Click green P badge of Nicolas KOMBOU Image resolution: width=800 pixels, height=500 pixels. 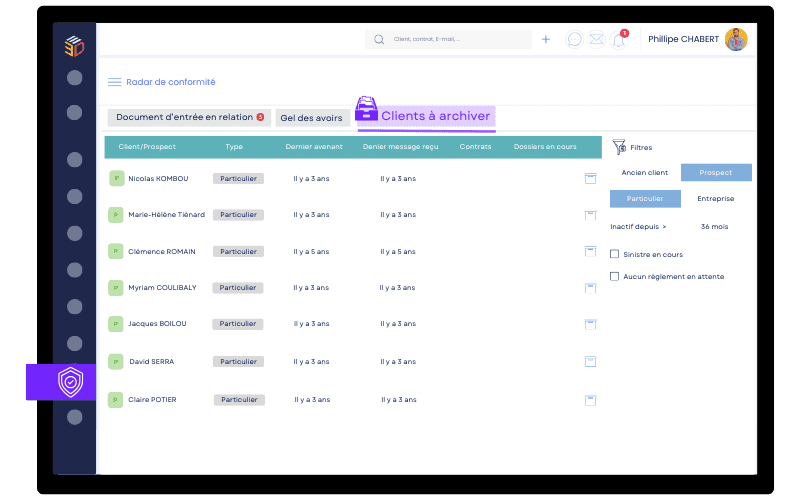click(x=116, y=179)
